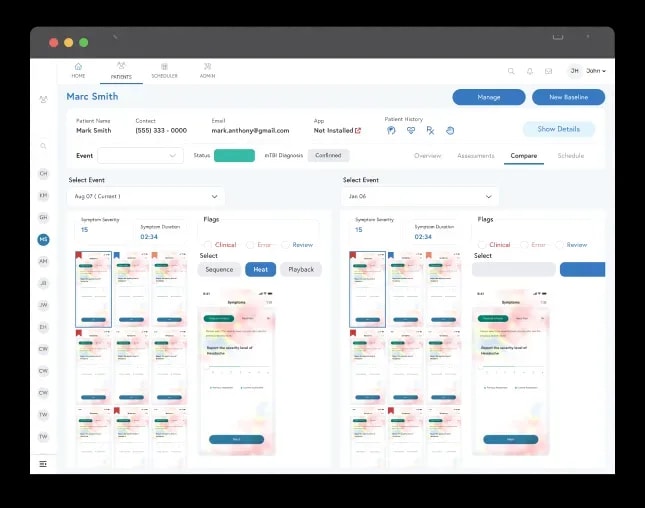645x508 pixels.
Task: Choose the Sequence view button
Action: pos(219,269)
